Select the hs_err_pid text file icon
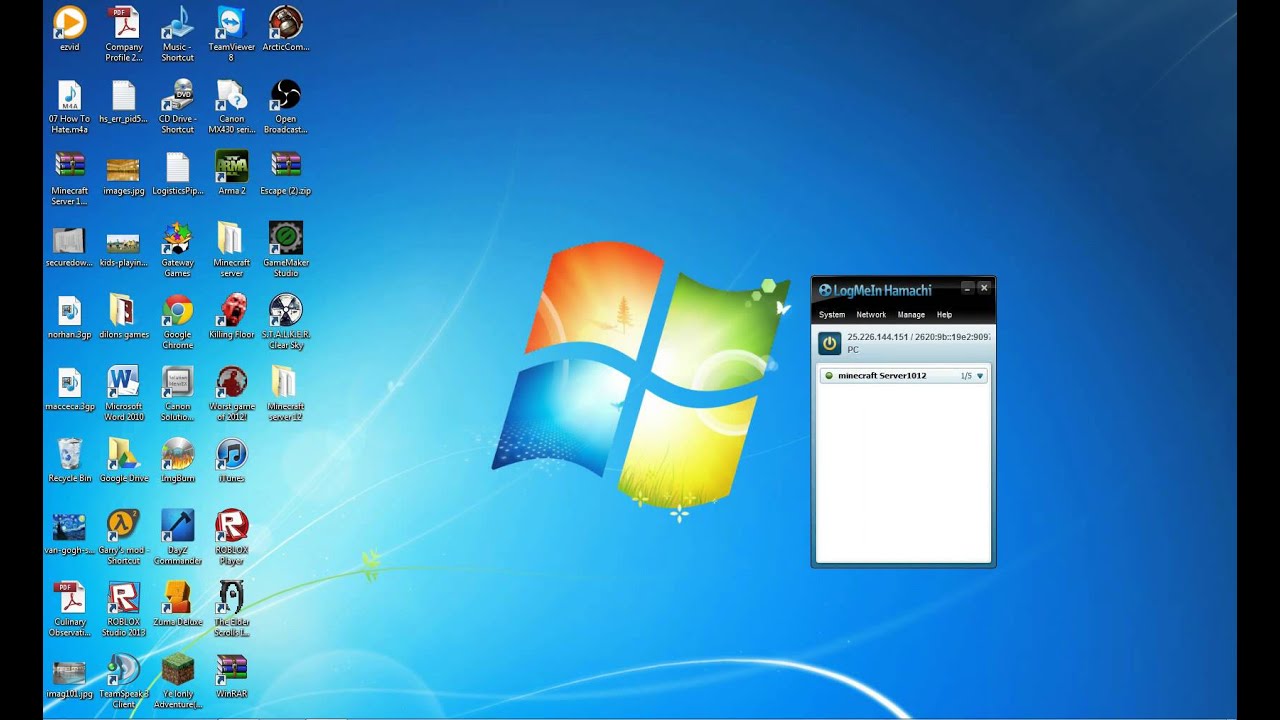This screenshot has width=1280, height=720. tap(124, 95)
